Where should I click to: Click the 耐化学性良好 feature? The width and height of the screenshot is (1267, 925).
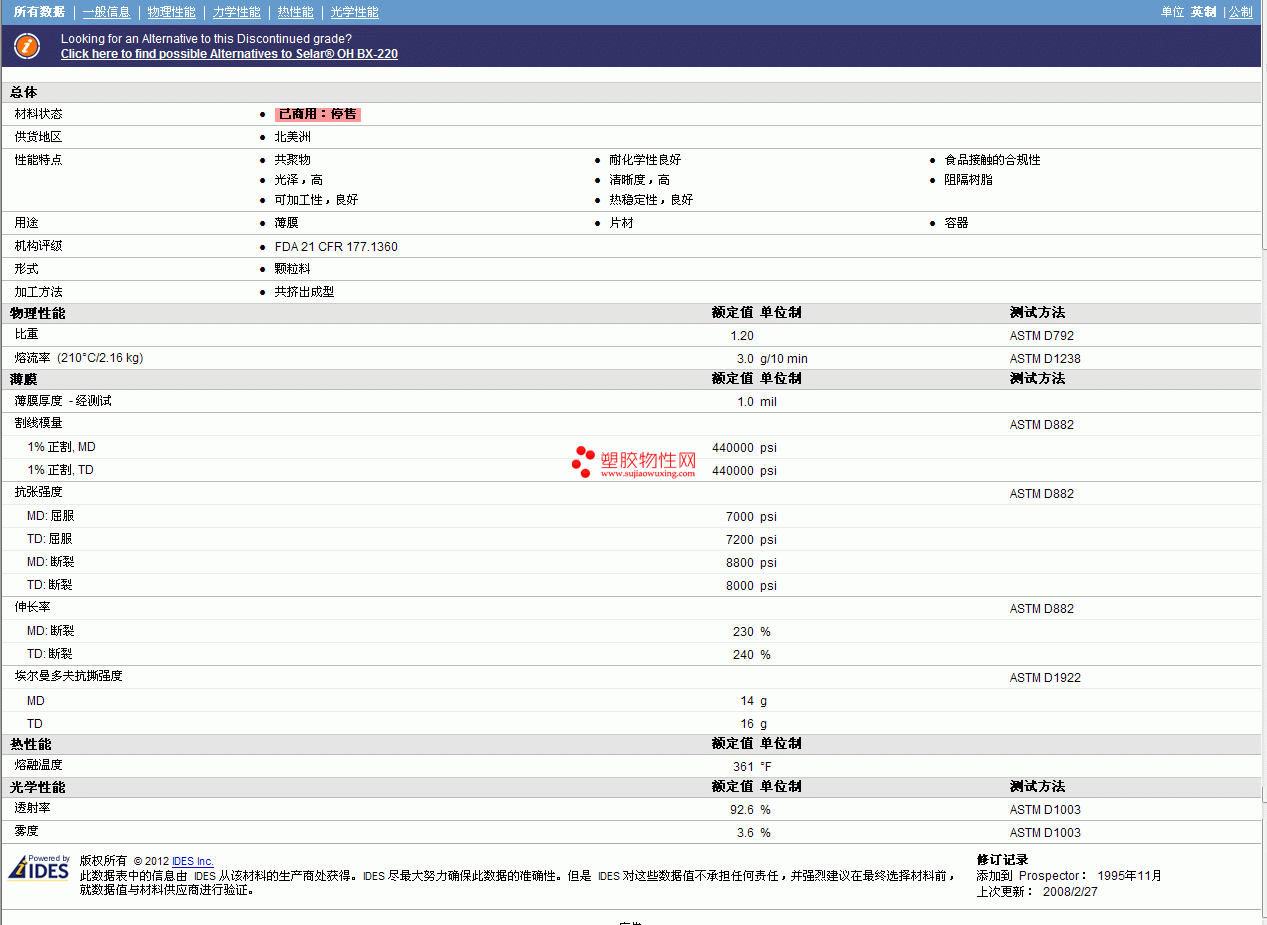[645, 160]
